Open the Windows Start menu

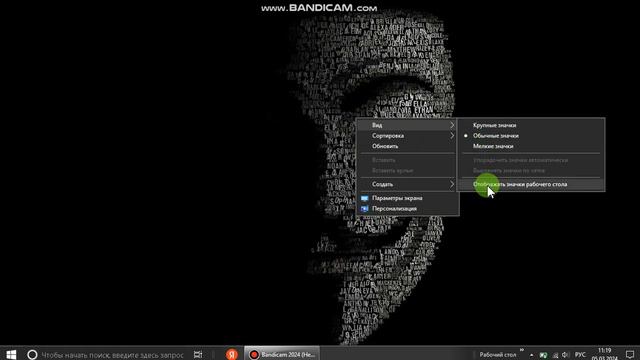point(11,354)
